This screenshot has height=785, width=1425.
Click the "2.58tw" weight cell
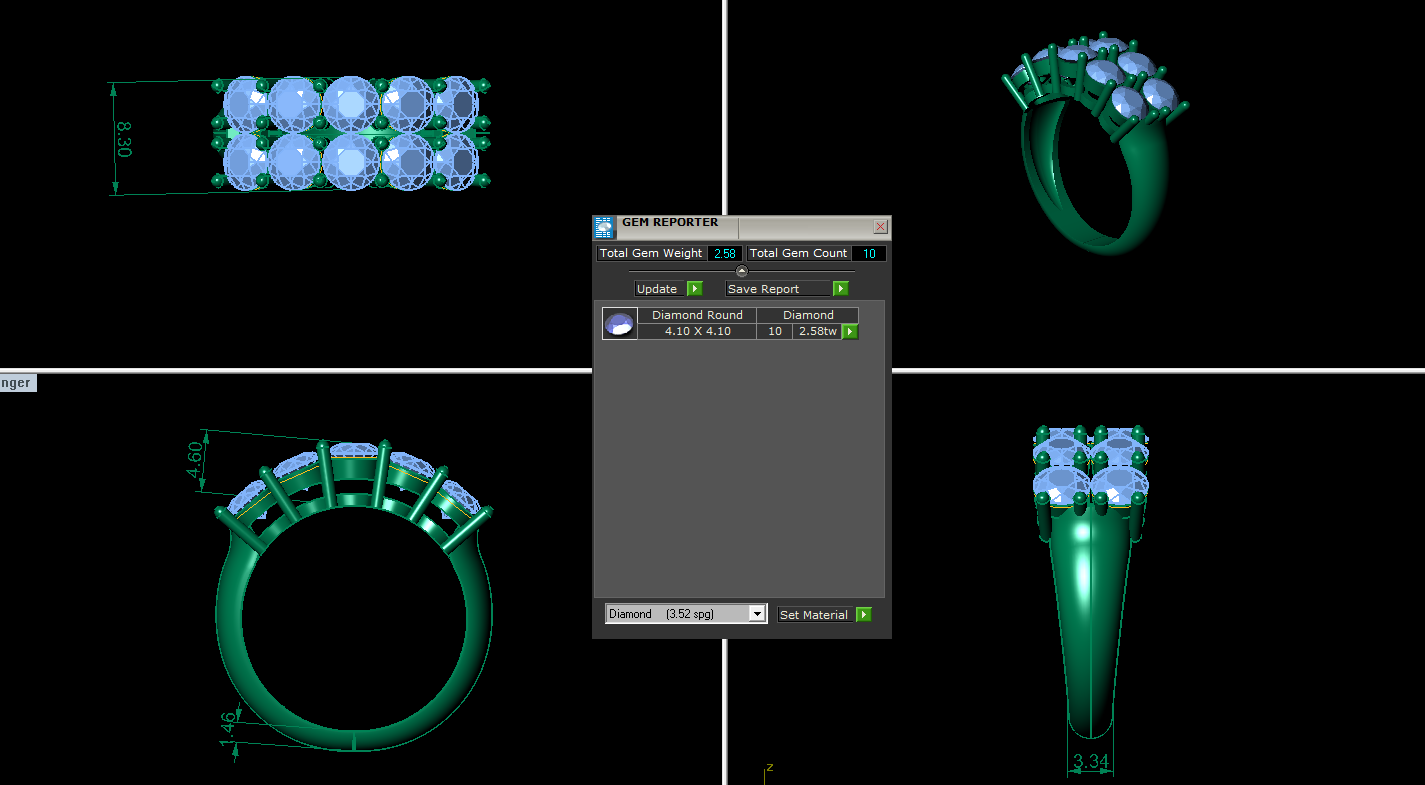tap(817, 331)
